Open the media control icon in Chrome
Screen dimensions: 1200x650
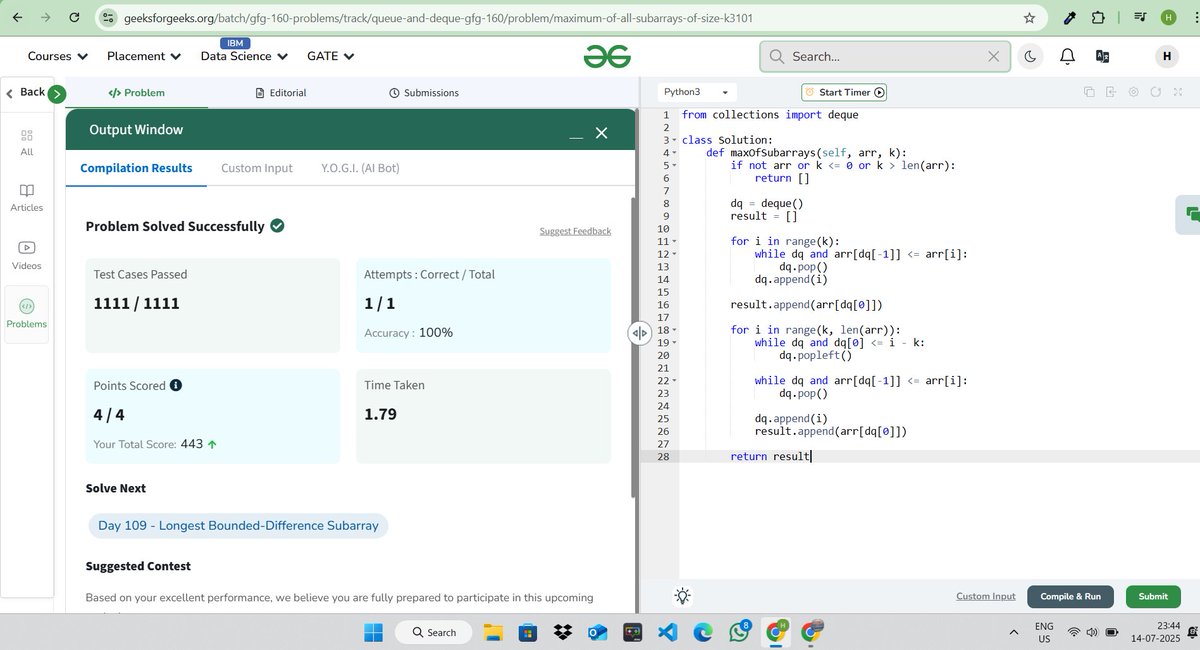click(x=1138, y=17)
